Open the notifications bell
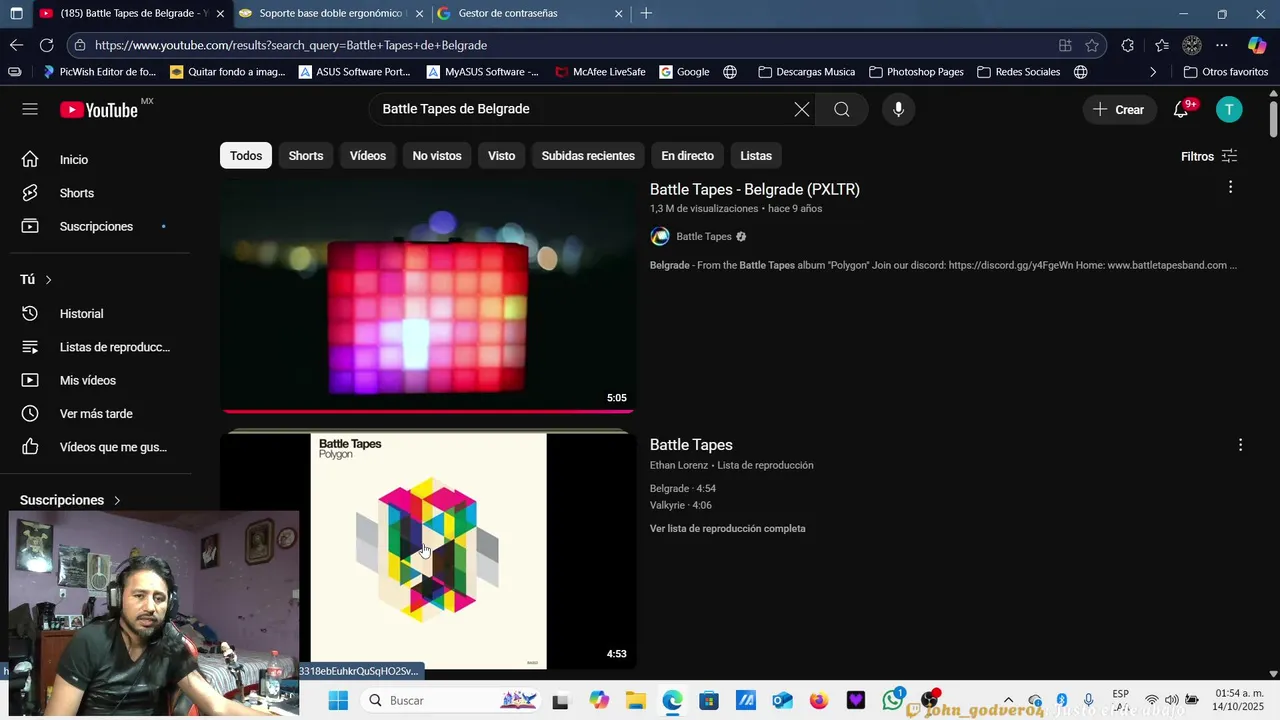The height and width of the screenshot is (720, 1280). (x=1181, y=109)
